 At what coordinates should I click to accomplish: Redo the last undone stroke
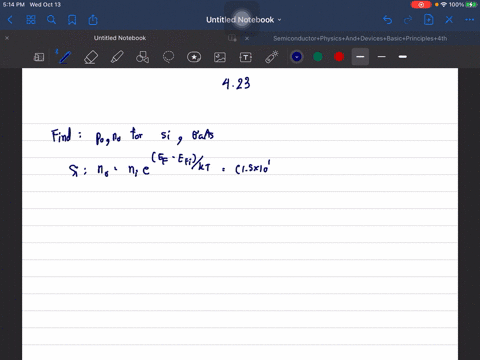pyautogui.click(x=408, y=20)
